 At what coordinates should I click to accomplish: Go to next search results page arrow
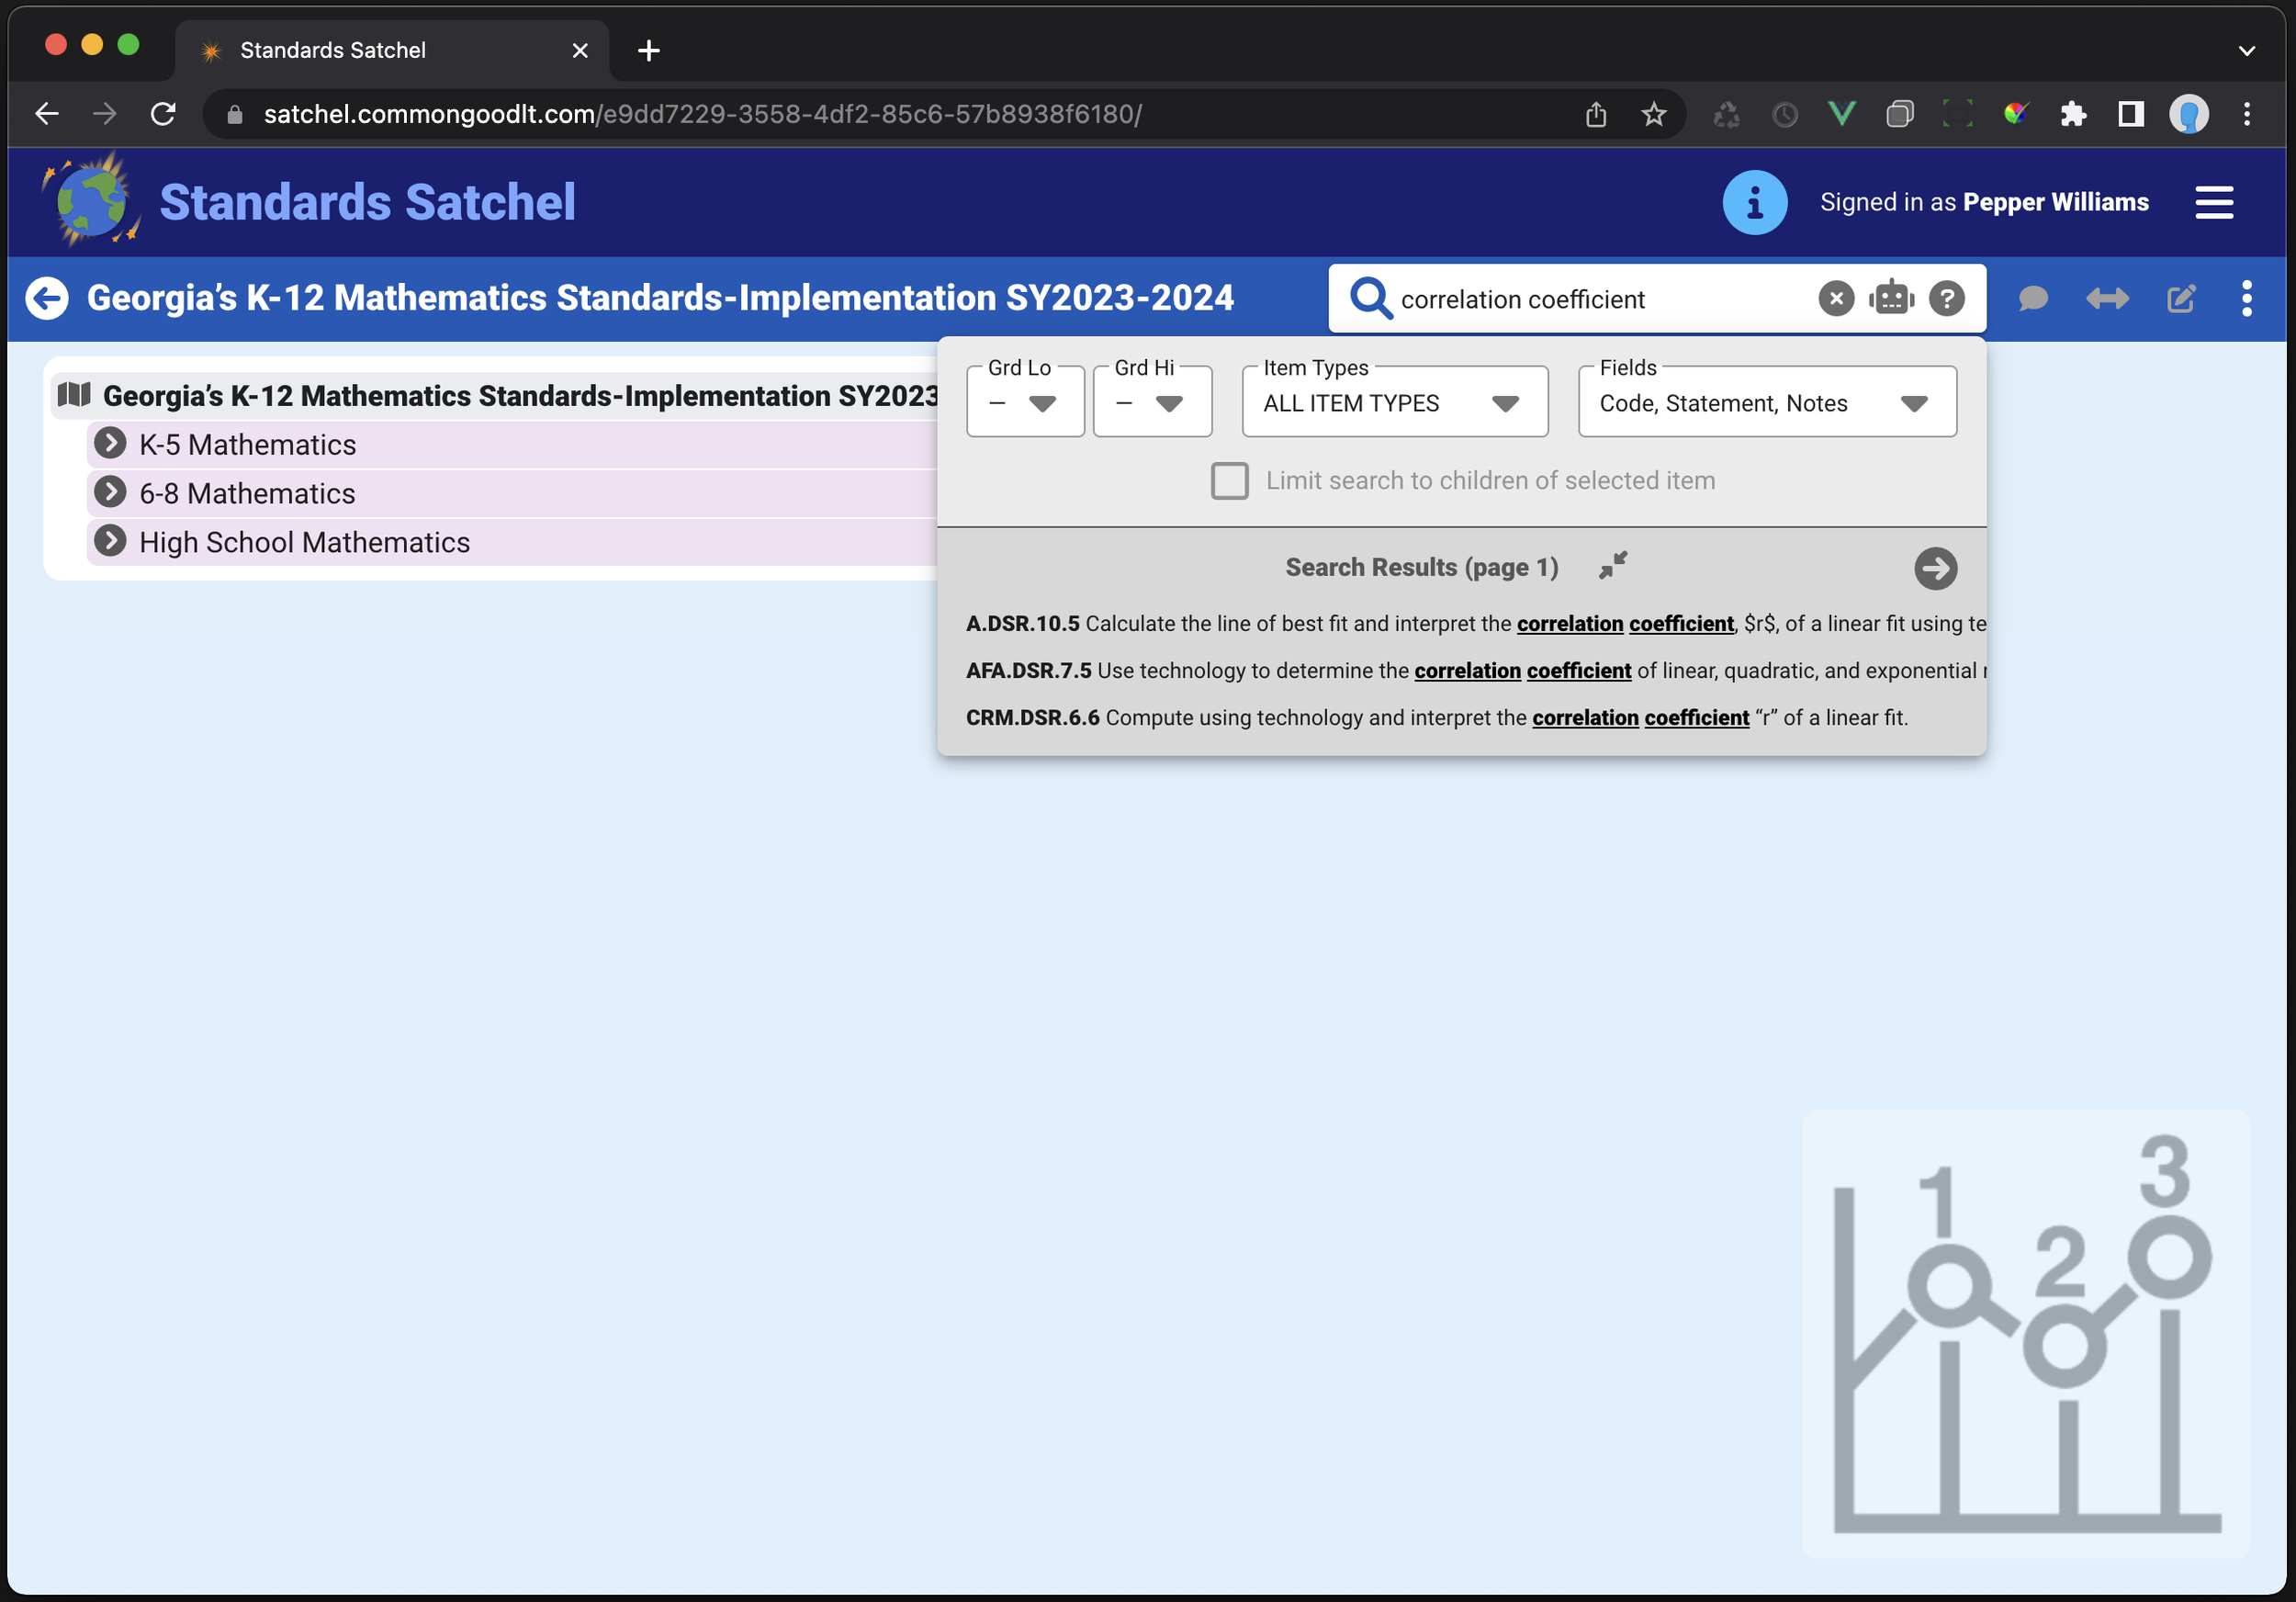pos(1935,568)
